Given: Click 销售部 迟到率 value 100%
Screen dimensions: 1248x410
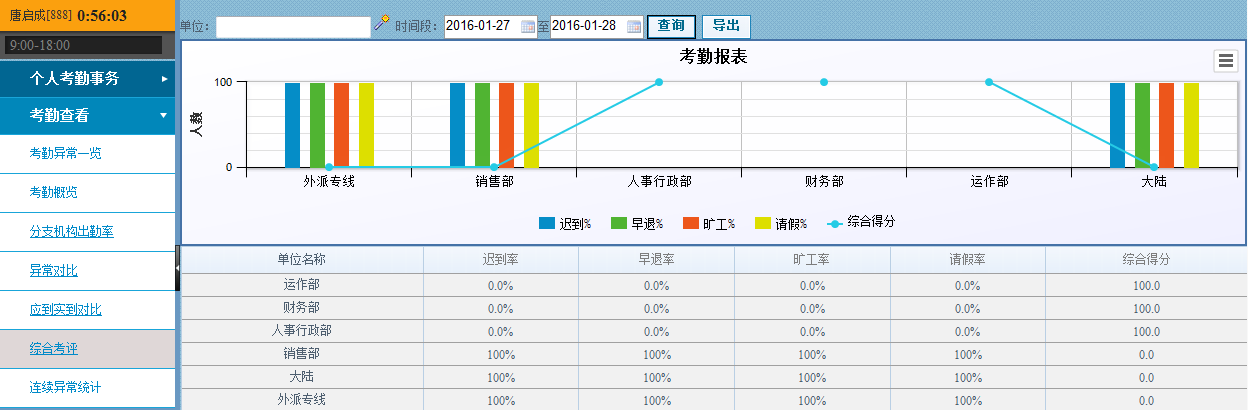Looking at the screenshot, I should pos(501,354).
